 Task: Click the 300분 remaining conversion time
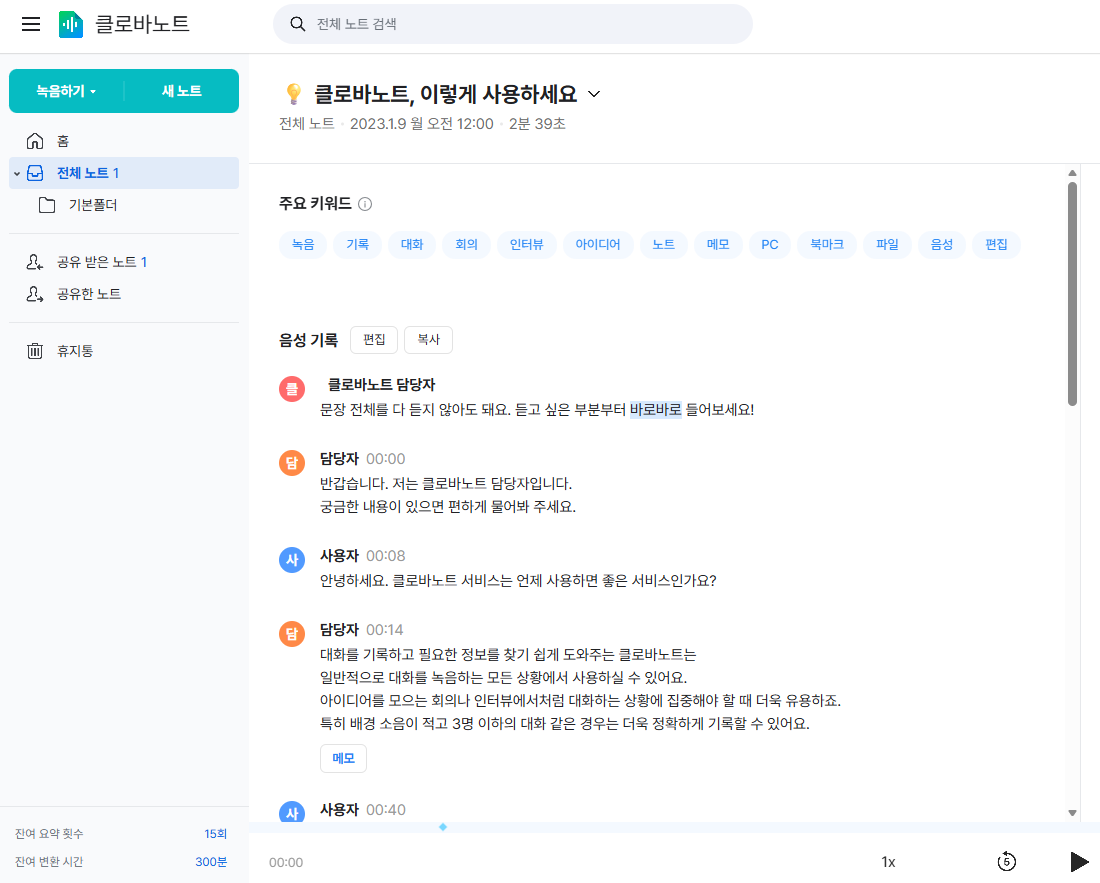pyautogui.click(x=211, y=862)
